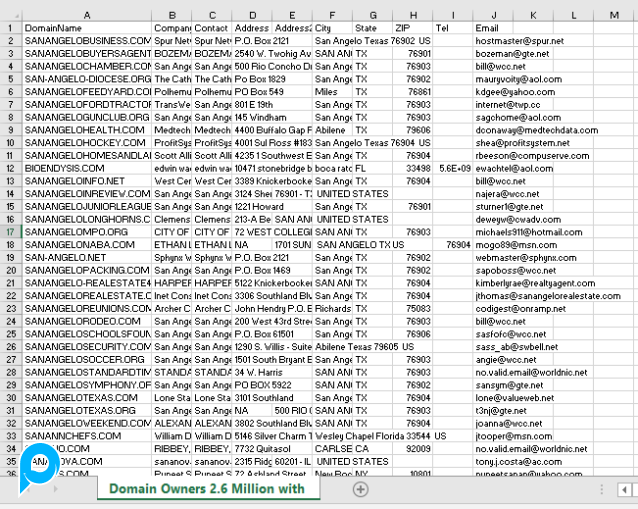This screenshot has height=509, width=638.
Task: Click the Email header cell
Action: point(487,28)
